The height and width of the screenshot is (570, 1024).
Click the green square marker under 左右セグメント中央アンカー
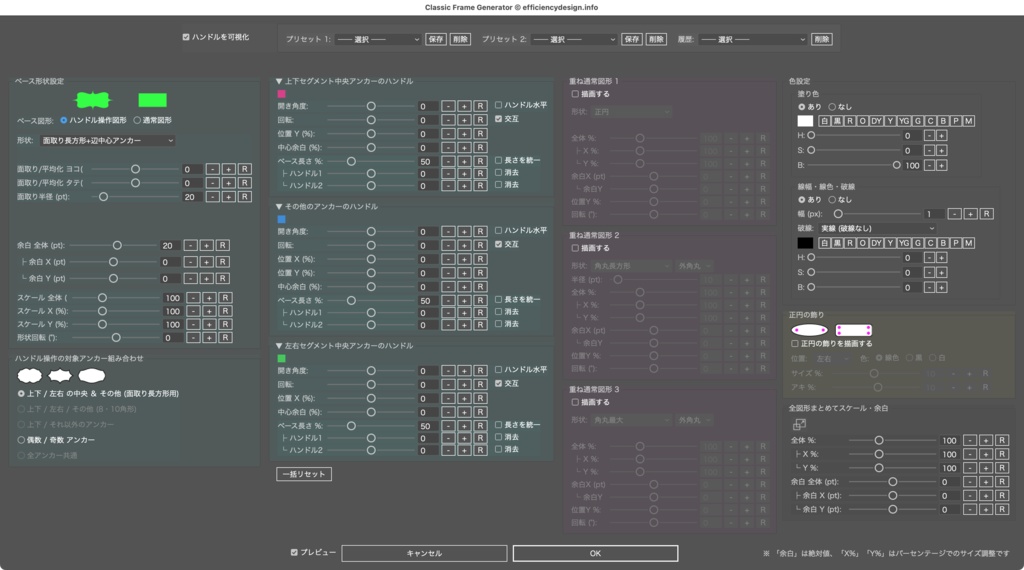pyautogui.click(x=281, y=358)
